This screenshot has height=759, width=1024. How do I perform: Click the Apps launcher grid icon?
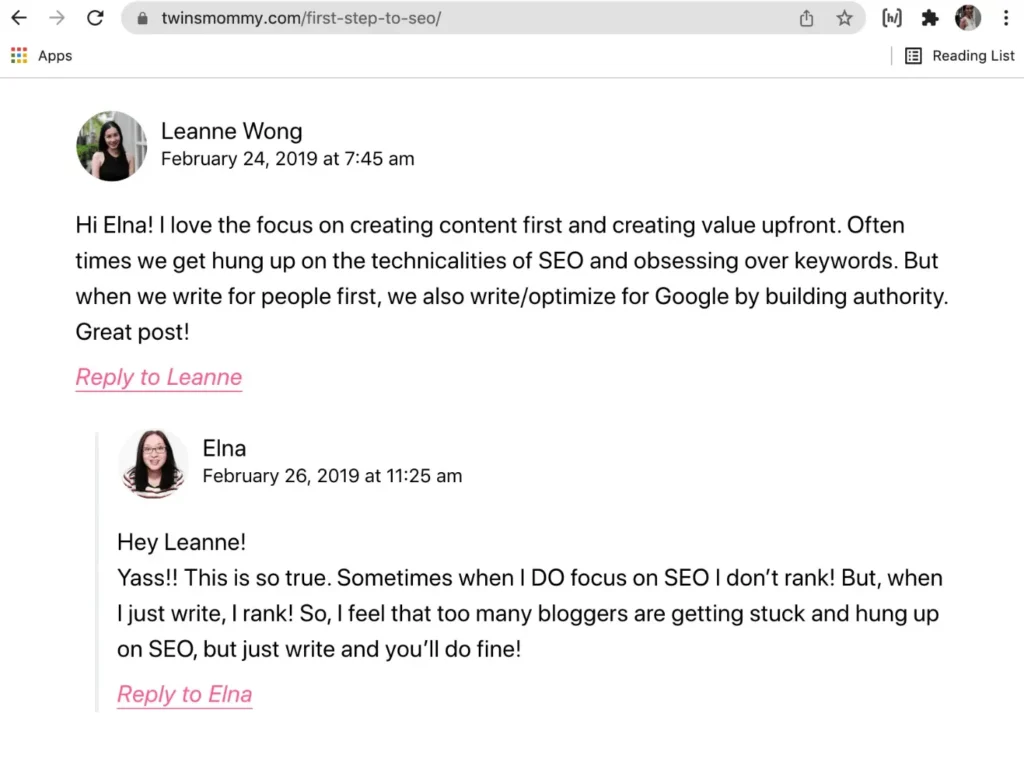18,55
